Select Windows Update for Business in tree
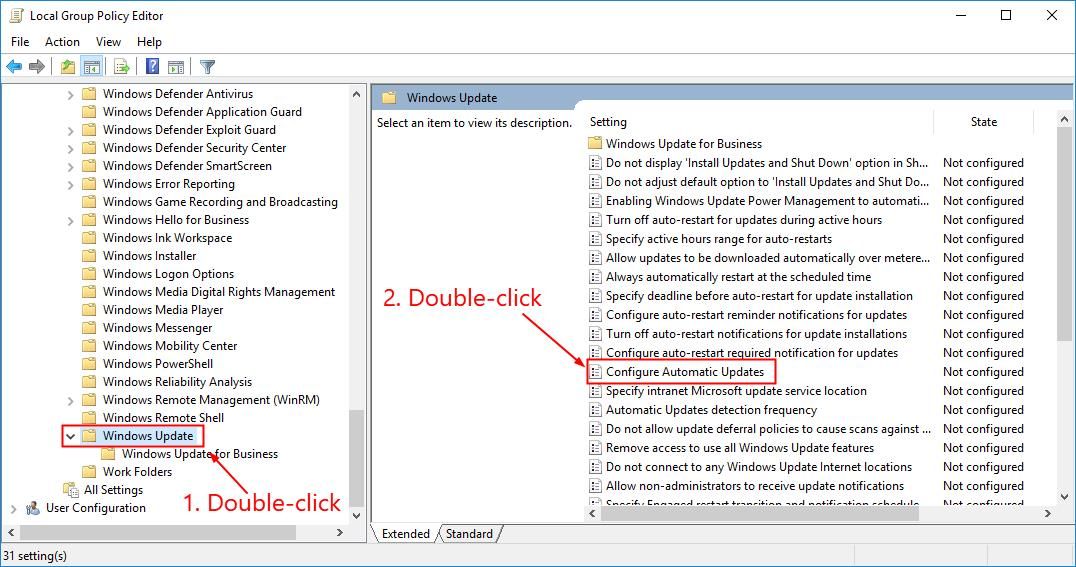Viewport: 1076px width, 567px height. tap(199, 454)
